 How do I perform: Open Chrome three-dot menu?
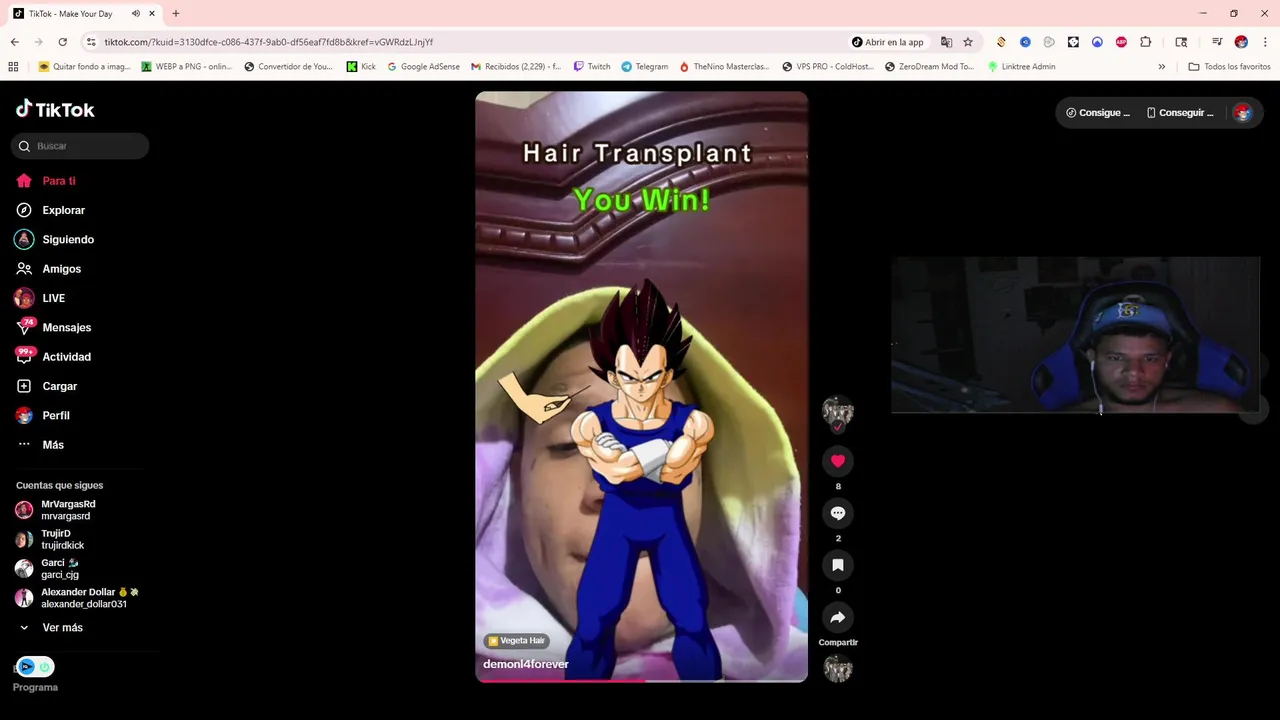pos(1264,42)
